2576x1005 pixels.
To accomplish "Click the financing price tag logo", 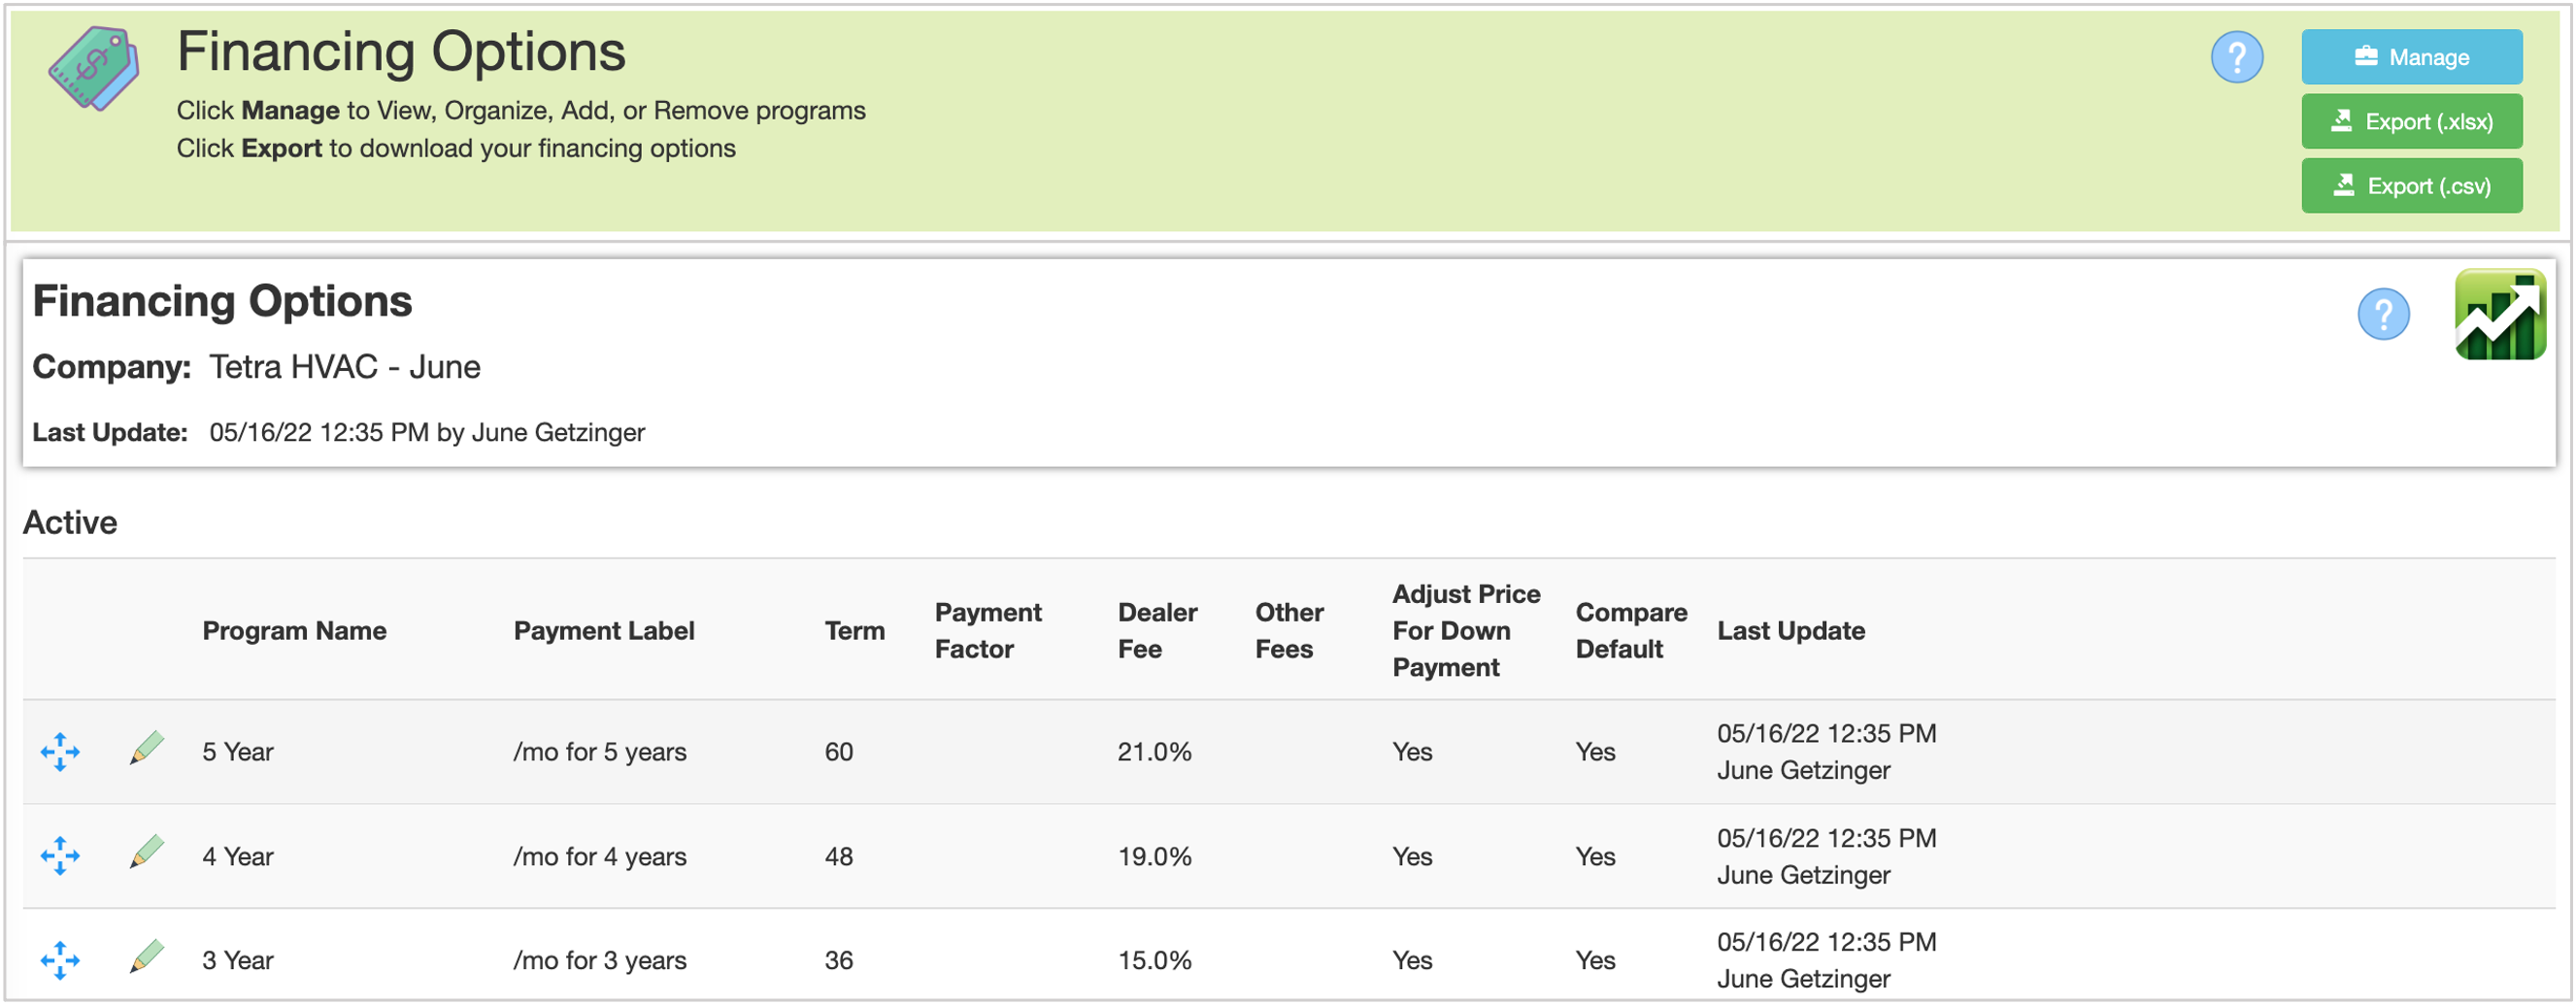I will (x=94, y=68).
